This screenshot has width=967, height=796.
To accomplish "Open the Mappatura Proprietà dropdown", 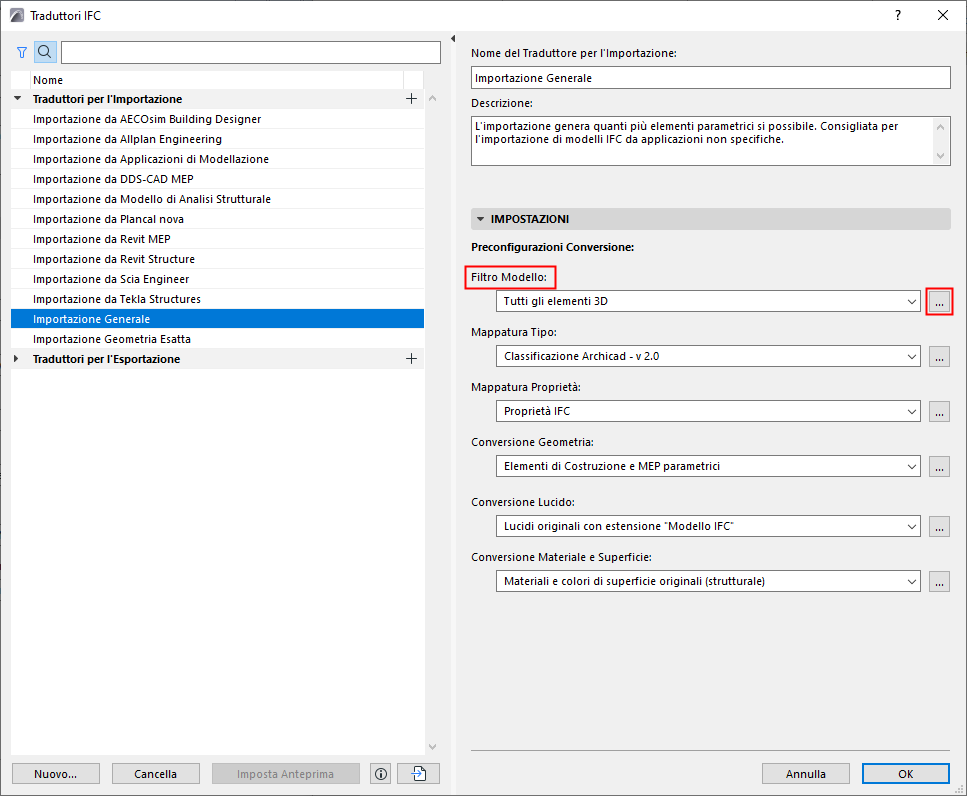I will [708, 411].
